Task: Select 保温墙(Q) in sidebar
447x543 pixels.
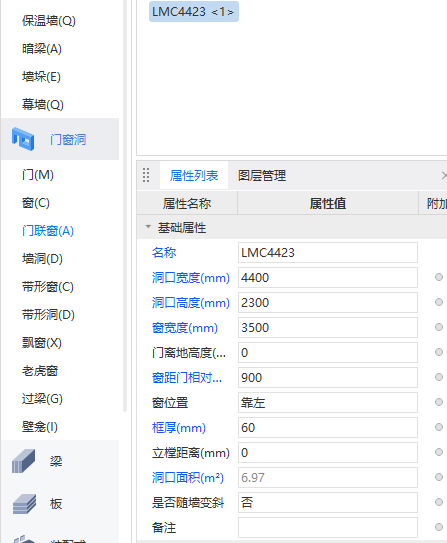Action: point(49,21)
